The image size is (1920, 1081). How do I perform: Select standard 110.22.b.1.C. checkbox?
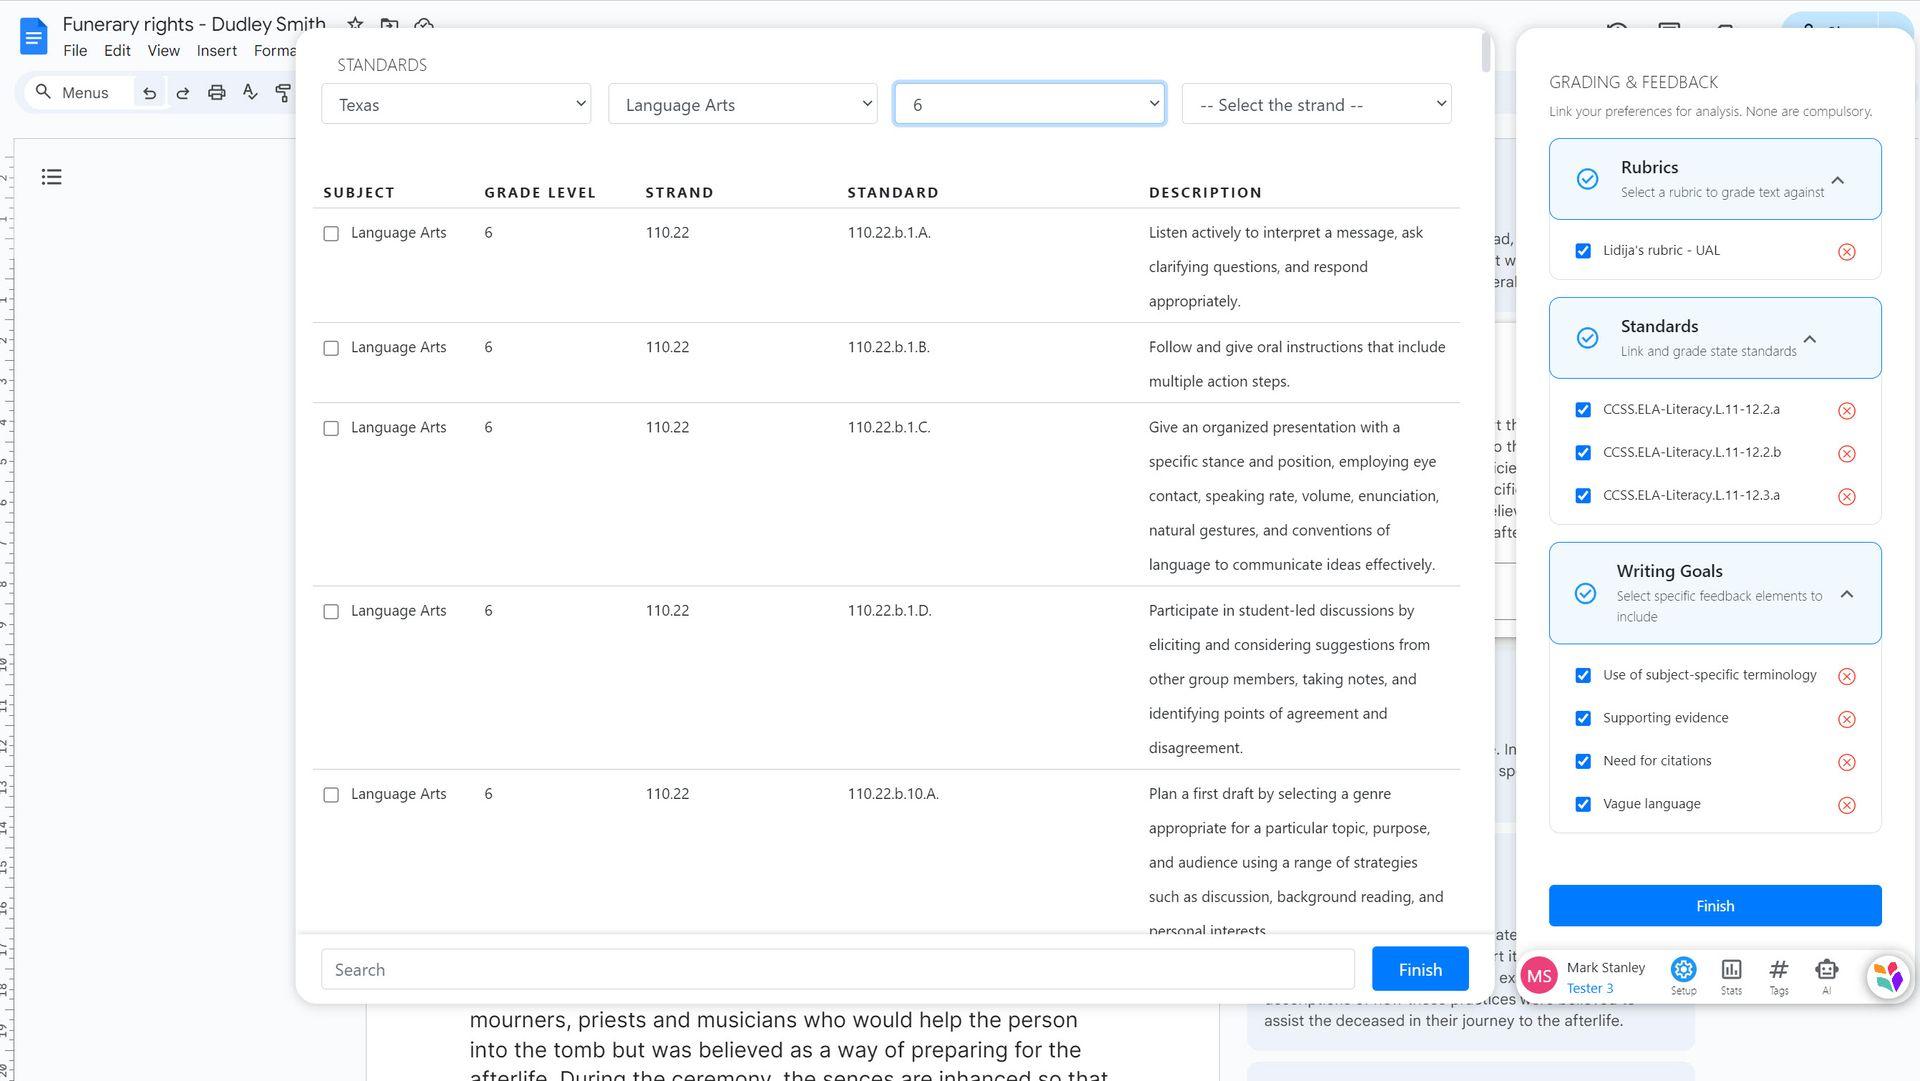(331, 429)
